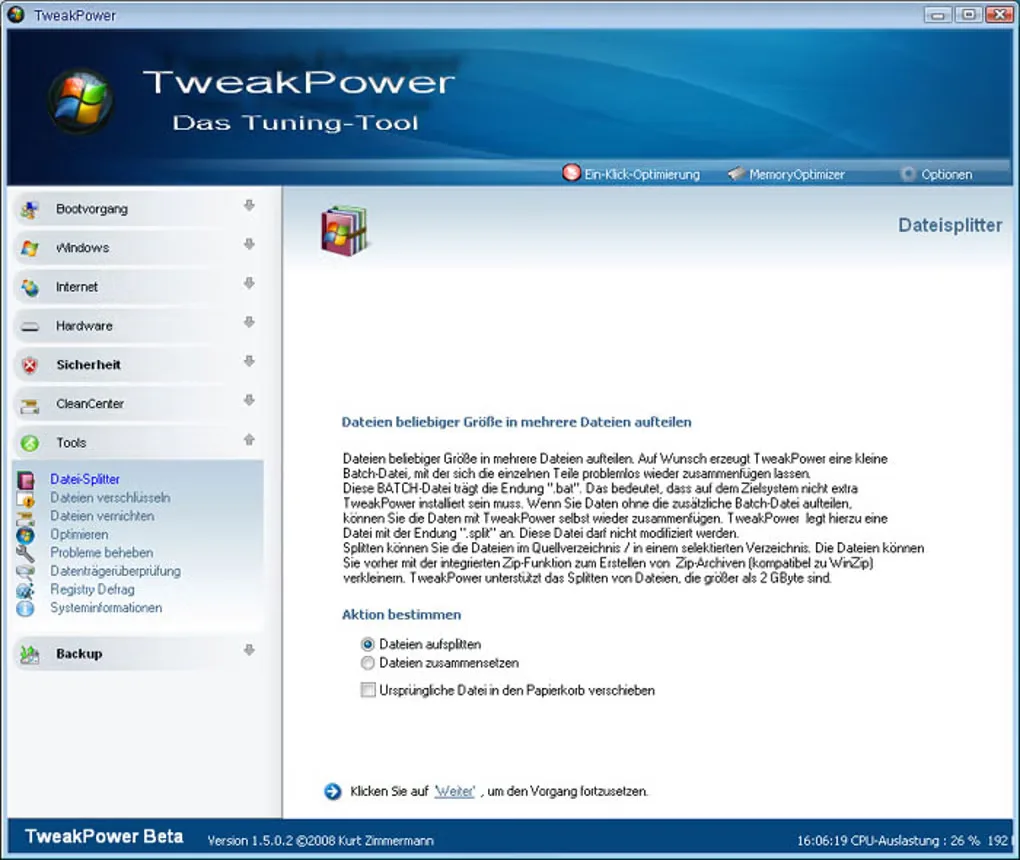The height and width of the screenshot is (860, 1020).
Task: Click the Optimieren Windows orb icon
Action: 25,535
